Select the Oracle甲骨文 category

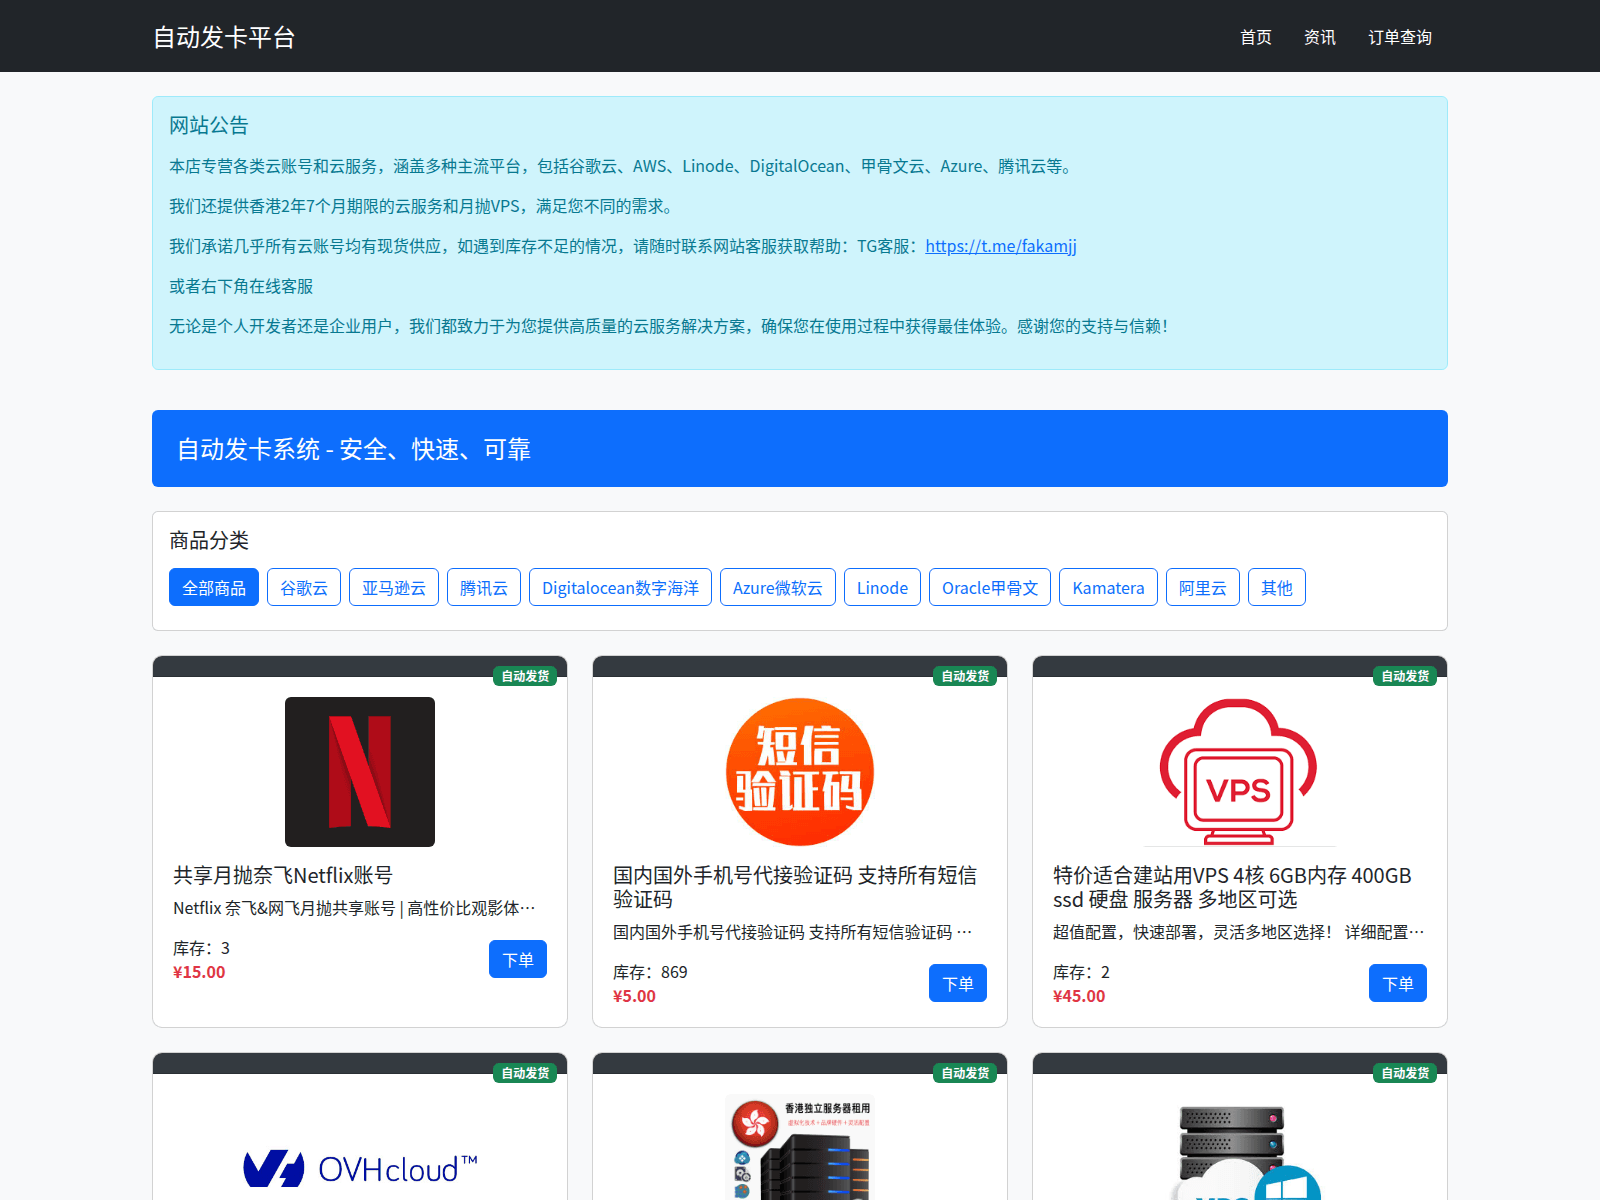pos(990,587)
